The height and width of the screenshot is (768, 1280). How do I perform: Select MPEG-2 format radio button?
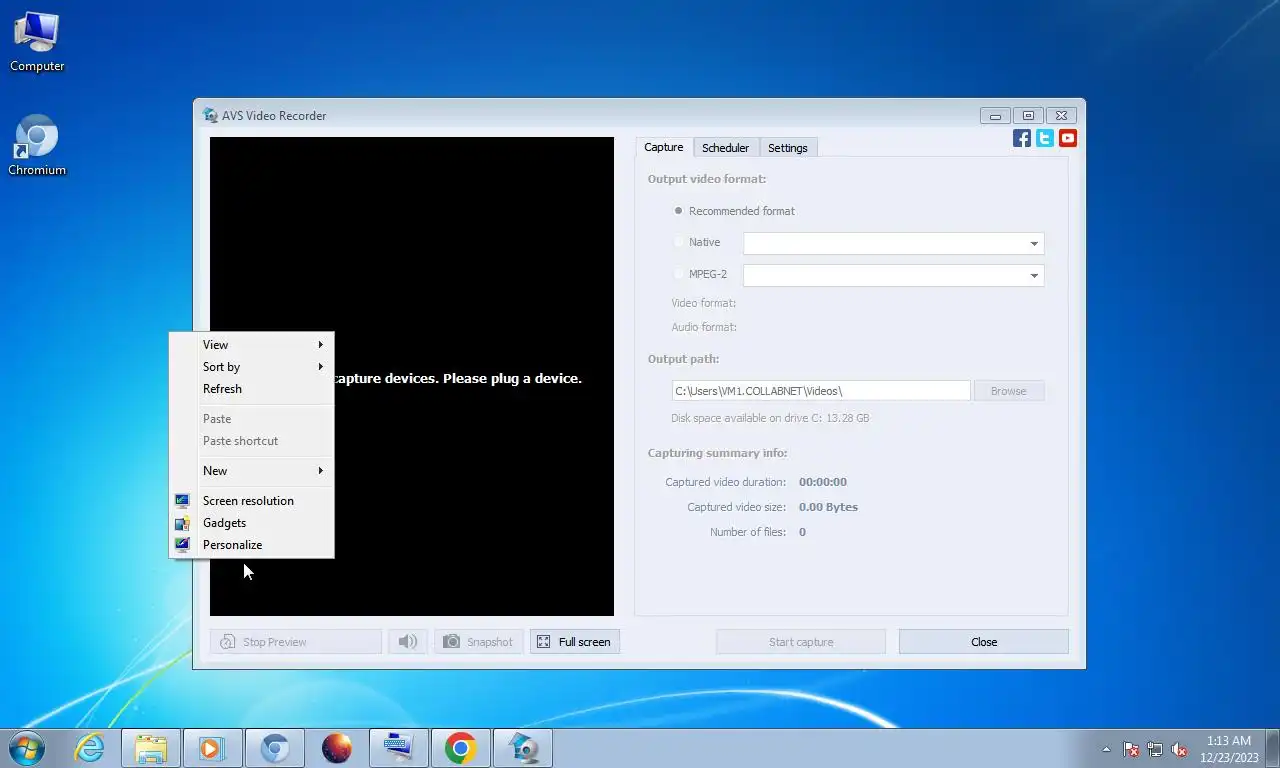pyautogui.click(x=679, y=274)
